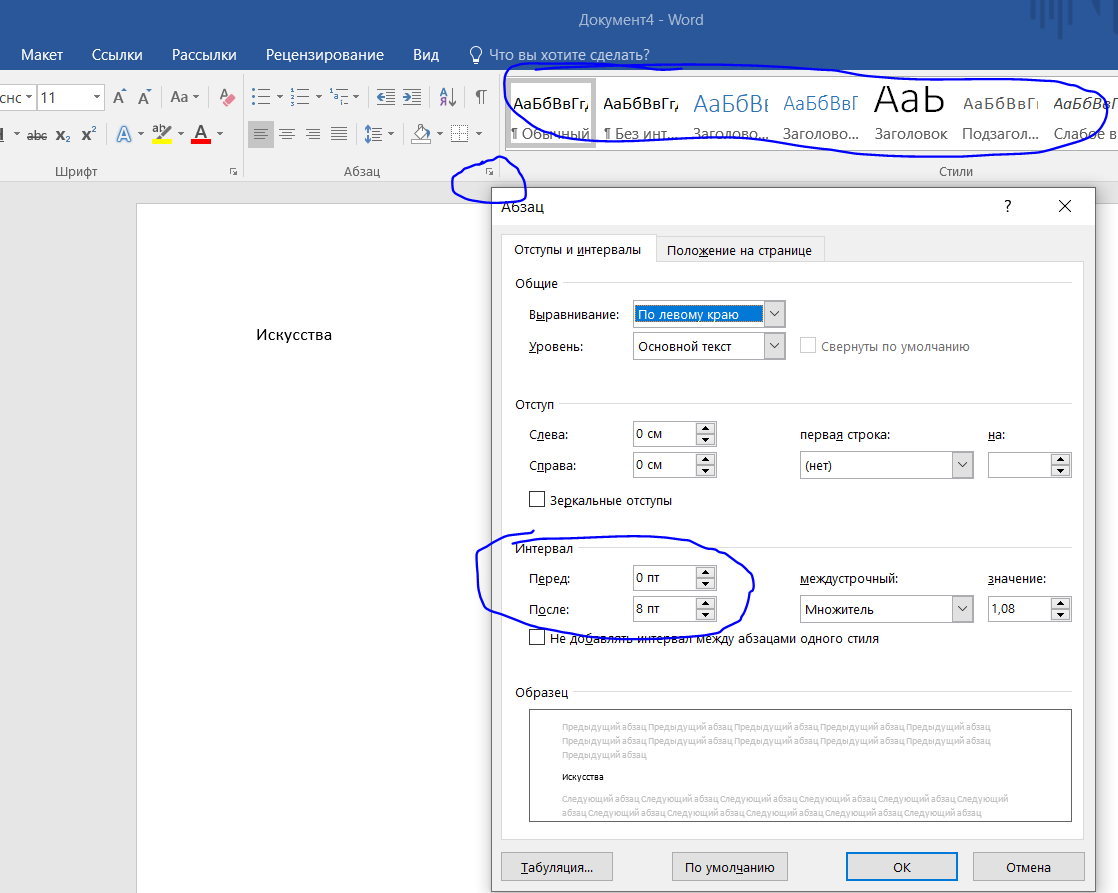Open the Уровень dropdown
This screenshot has height=893, width=1118.
(x=774, y=346)
